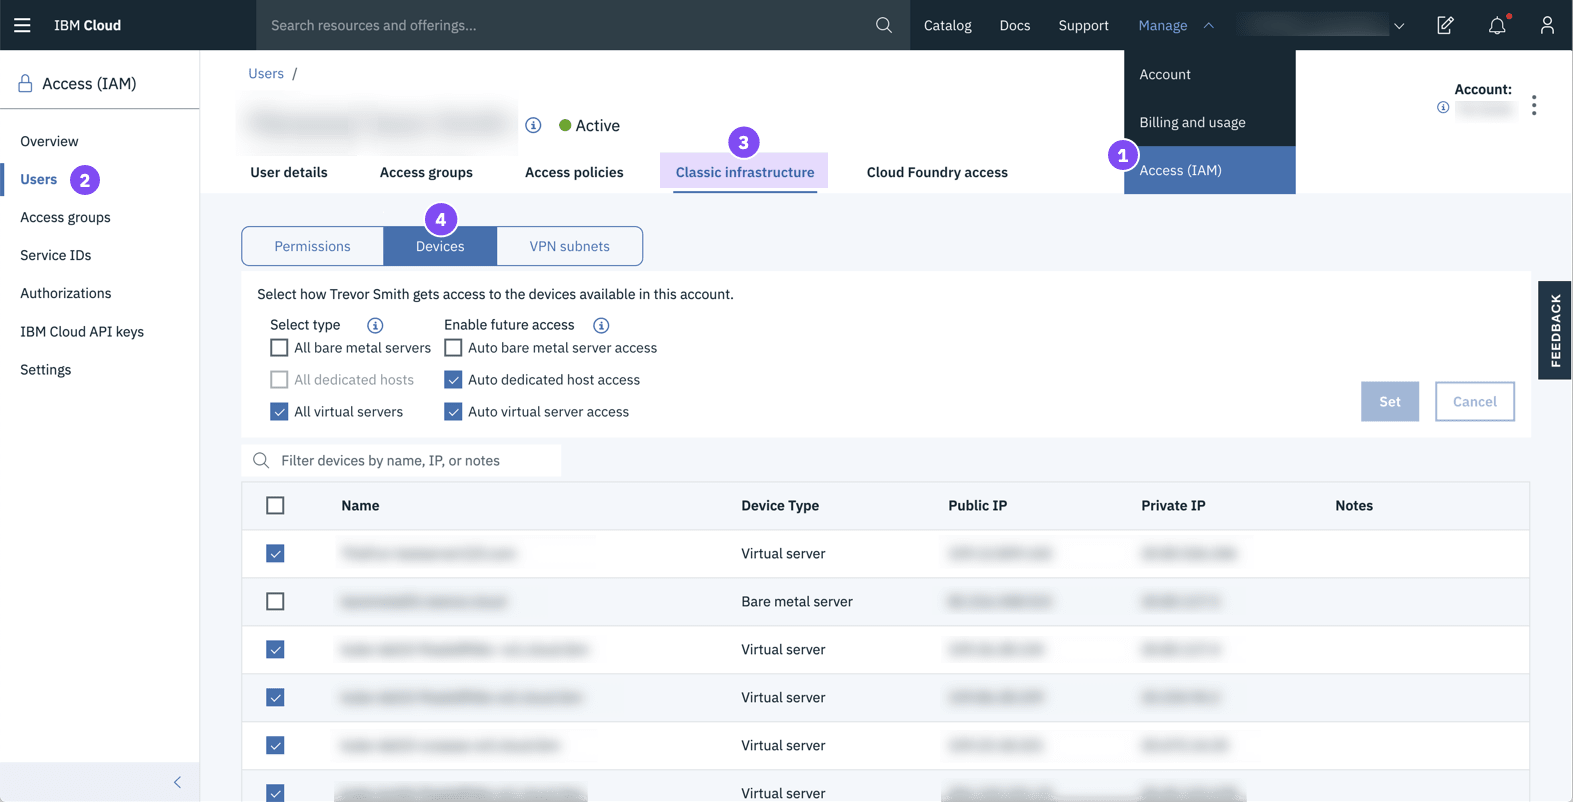Switch to the User details tab
The image size is (1573, 802).
(x=289, y=172)
